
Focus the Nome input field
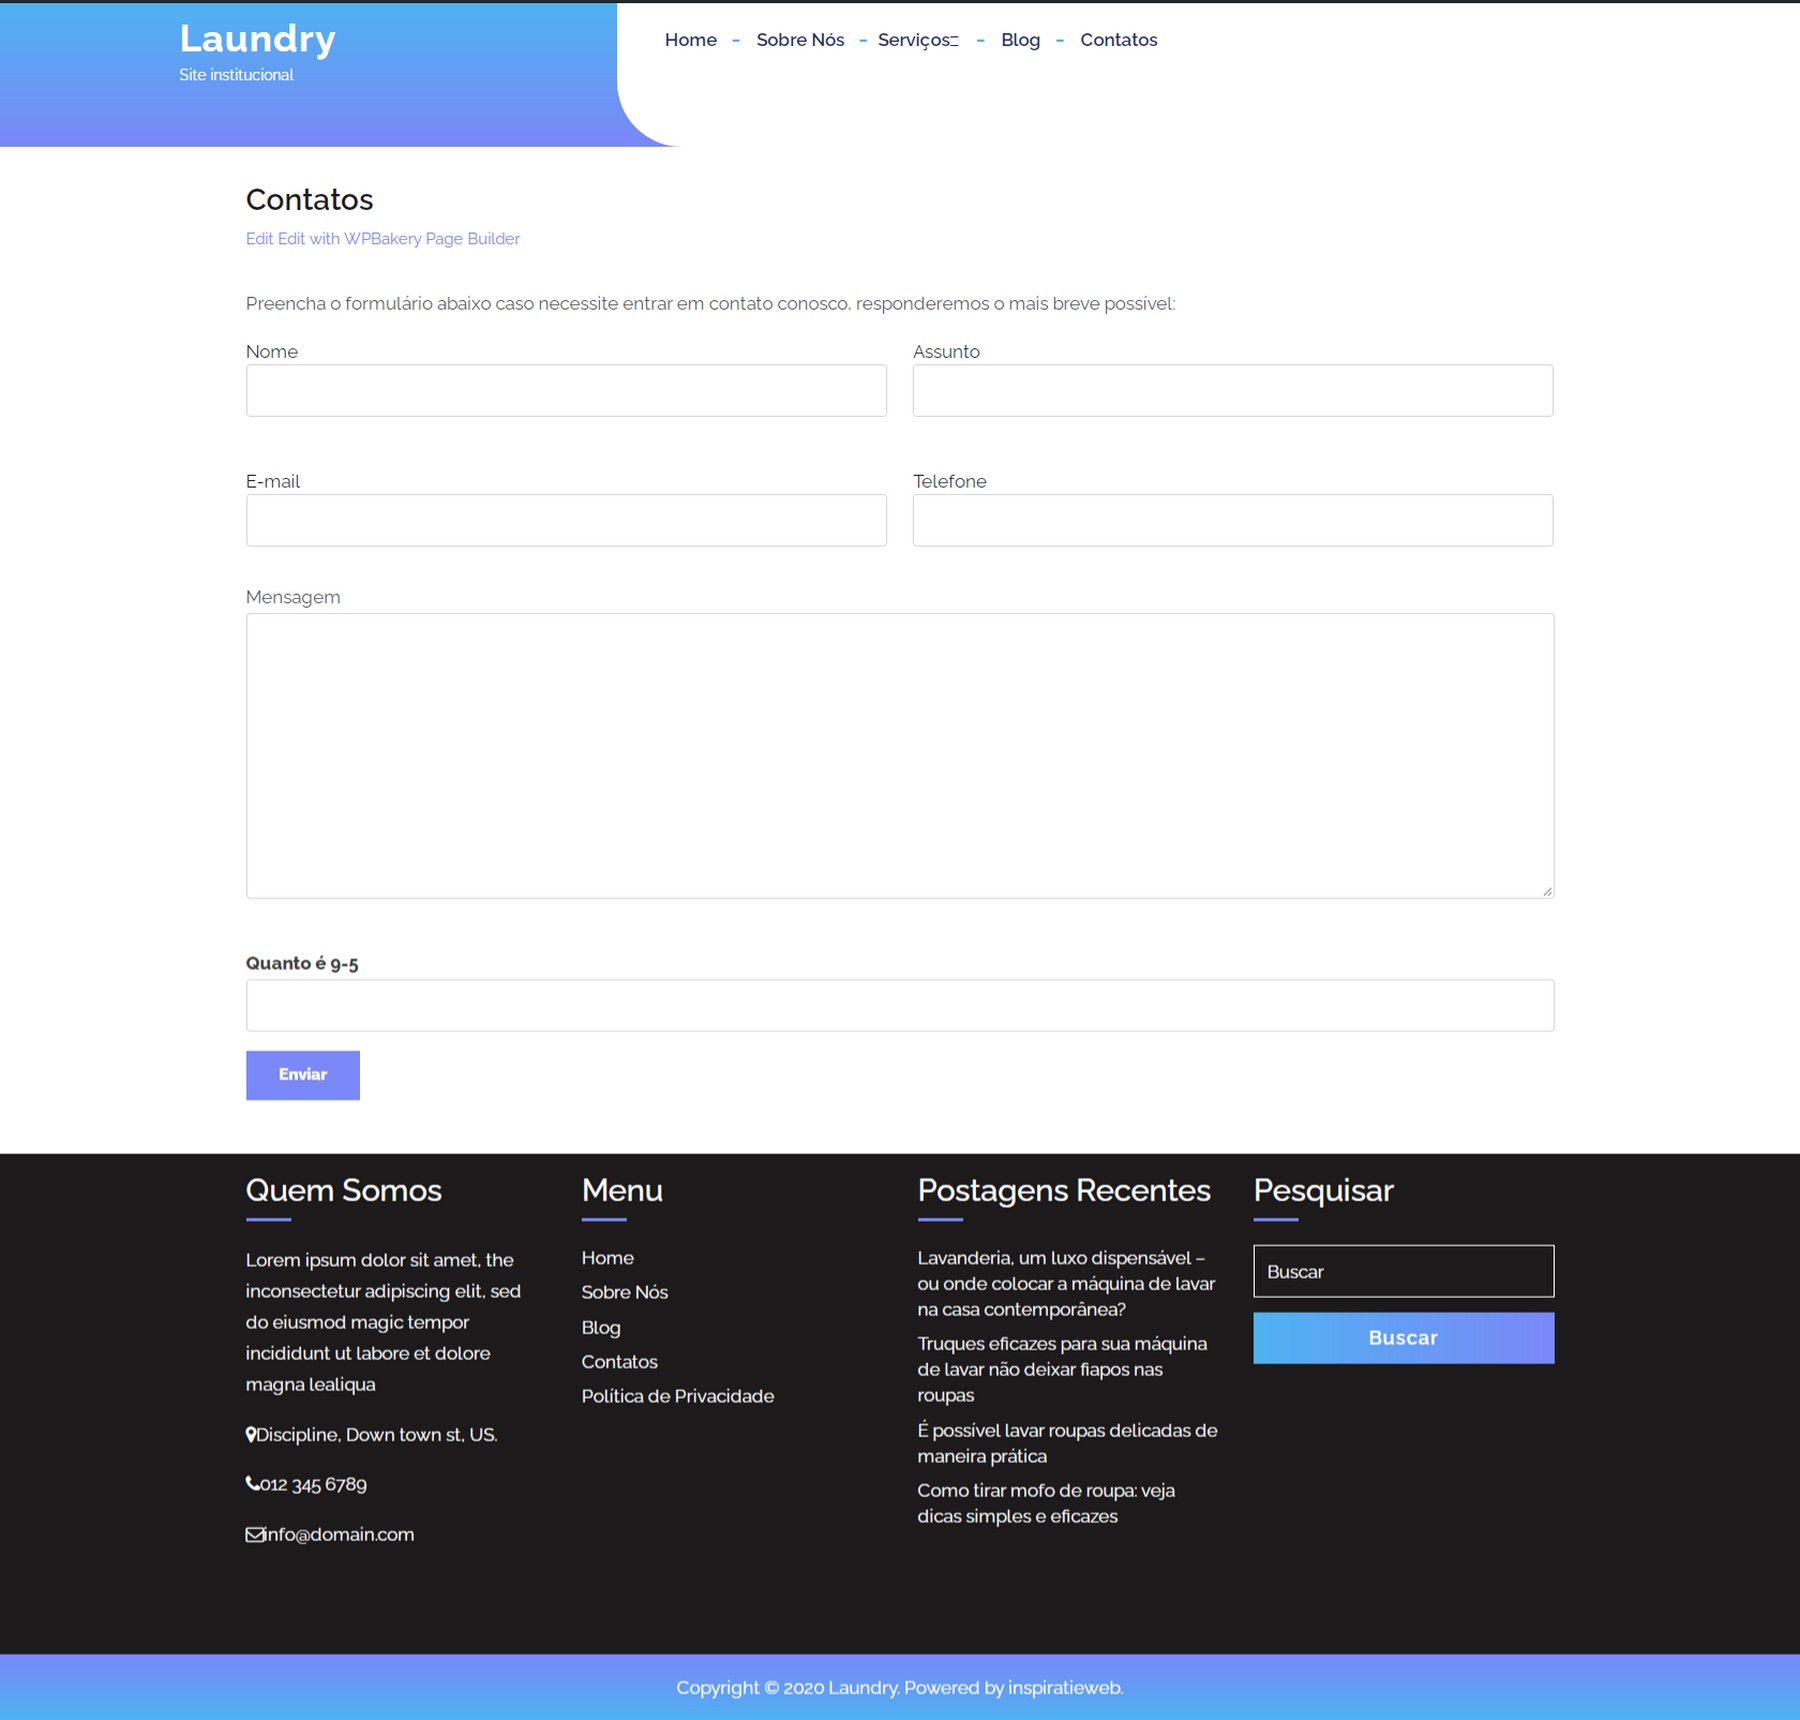coord(566,390)
